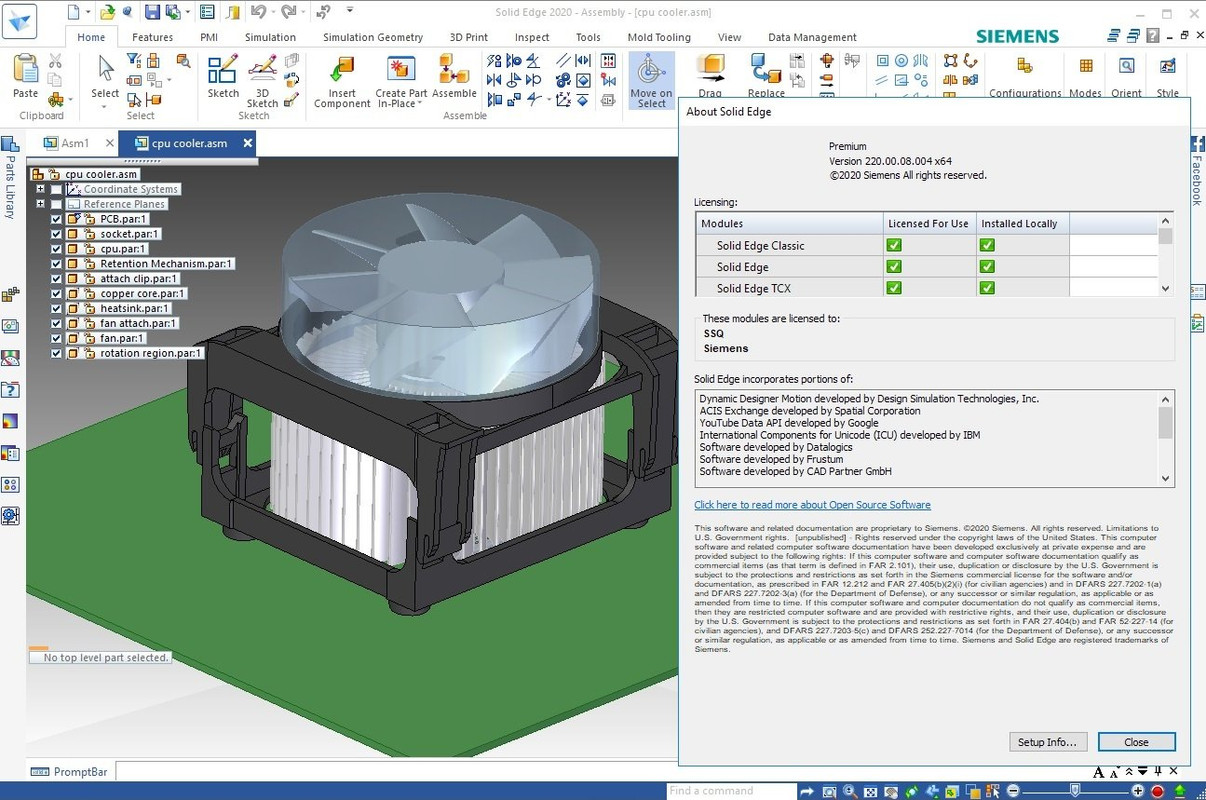This screenshot has height=800, width=1206.
Task: Click the Replace Part icon
Action: point(766,70)
